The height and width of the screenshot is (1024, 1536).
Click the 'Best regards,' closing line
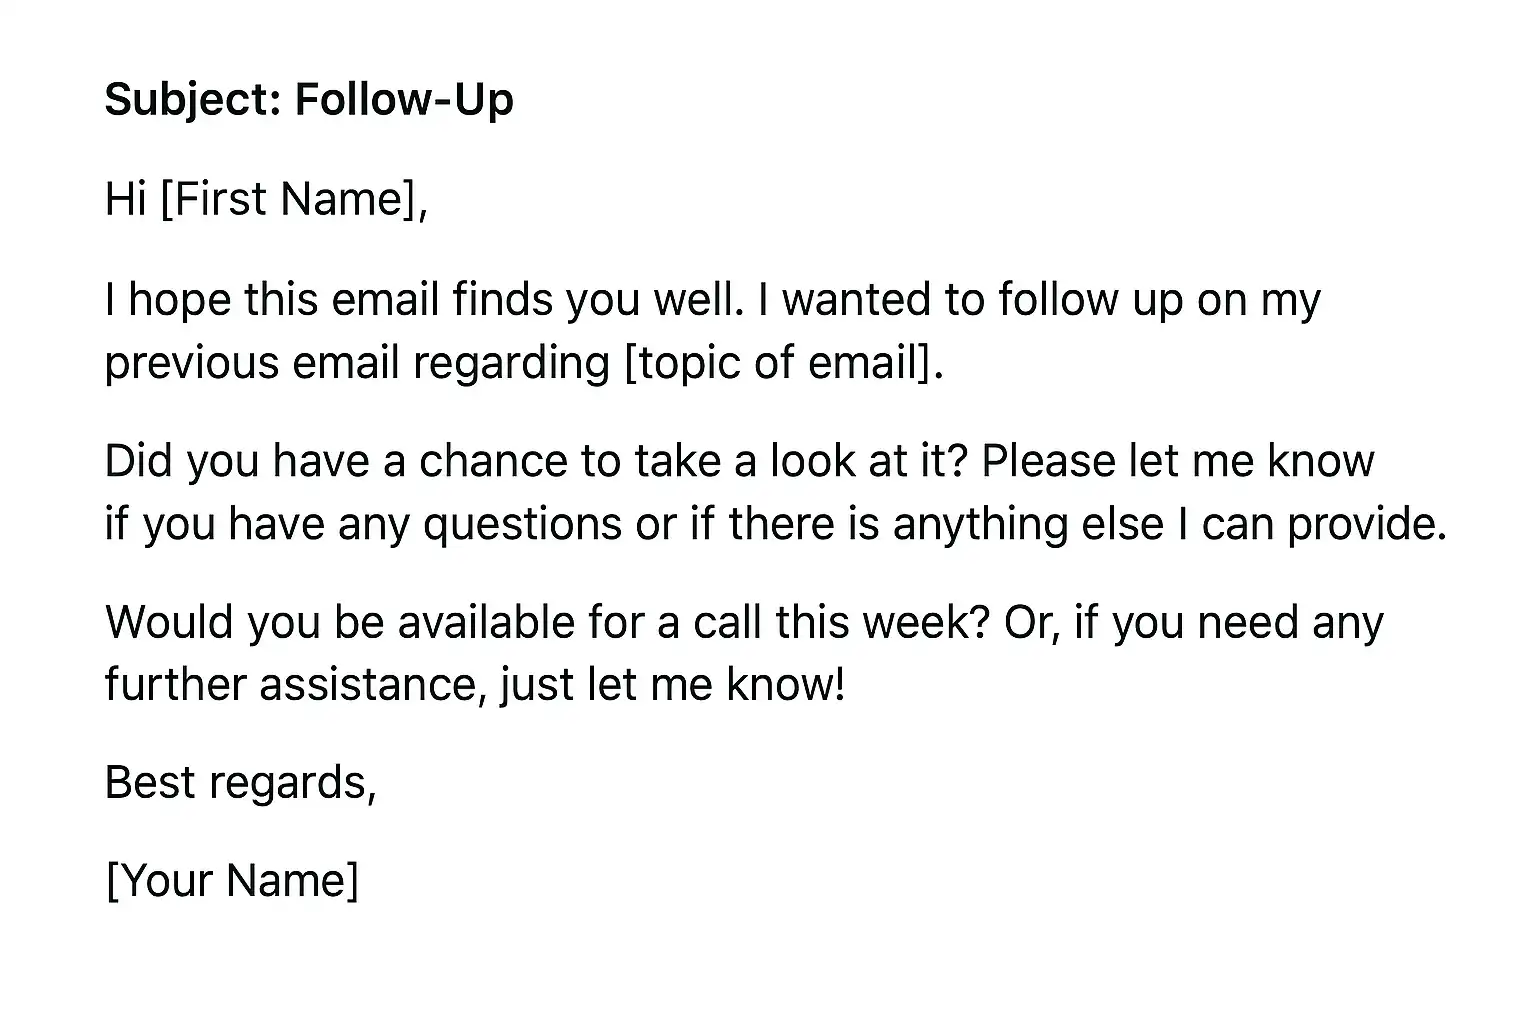click(x=240, y=782)
